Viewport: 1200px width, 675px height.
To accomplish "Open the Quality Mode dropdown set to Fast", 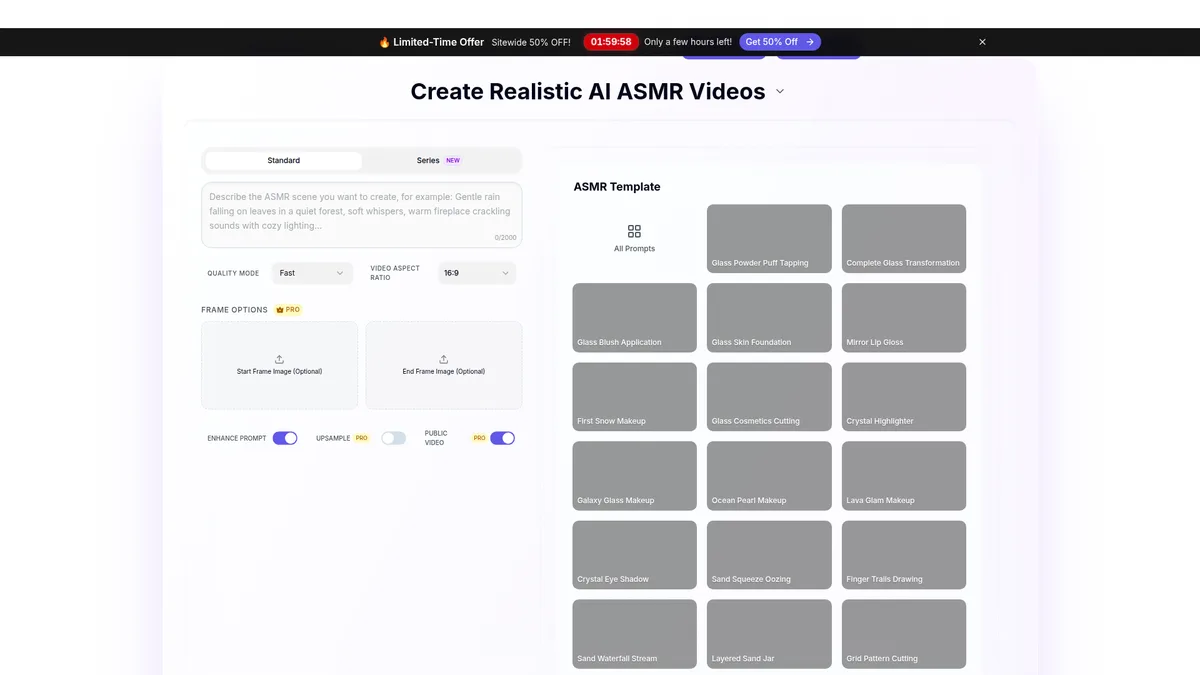I will pyautogui.click(x=312, y=273).
